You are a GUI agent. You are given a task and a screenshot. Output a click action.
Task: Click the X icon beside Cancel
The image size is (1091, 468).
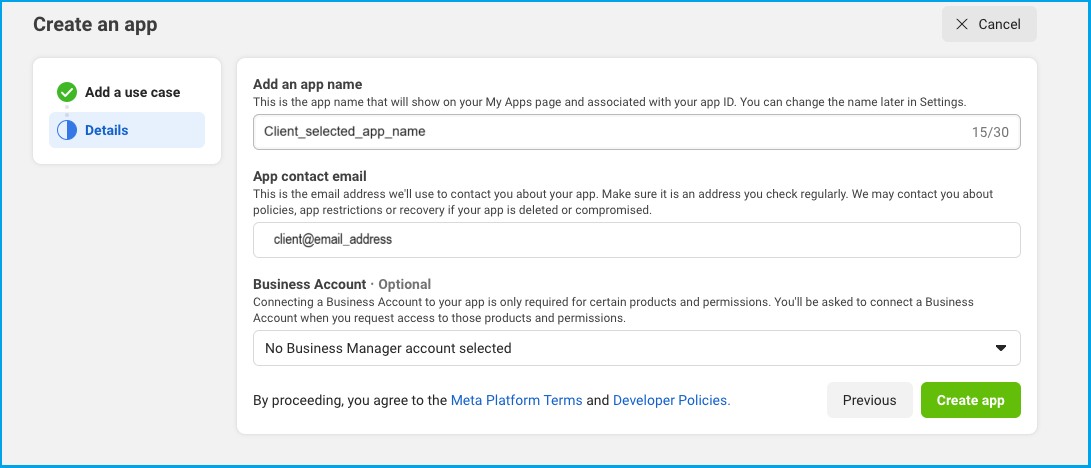pos(962,24)
